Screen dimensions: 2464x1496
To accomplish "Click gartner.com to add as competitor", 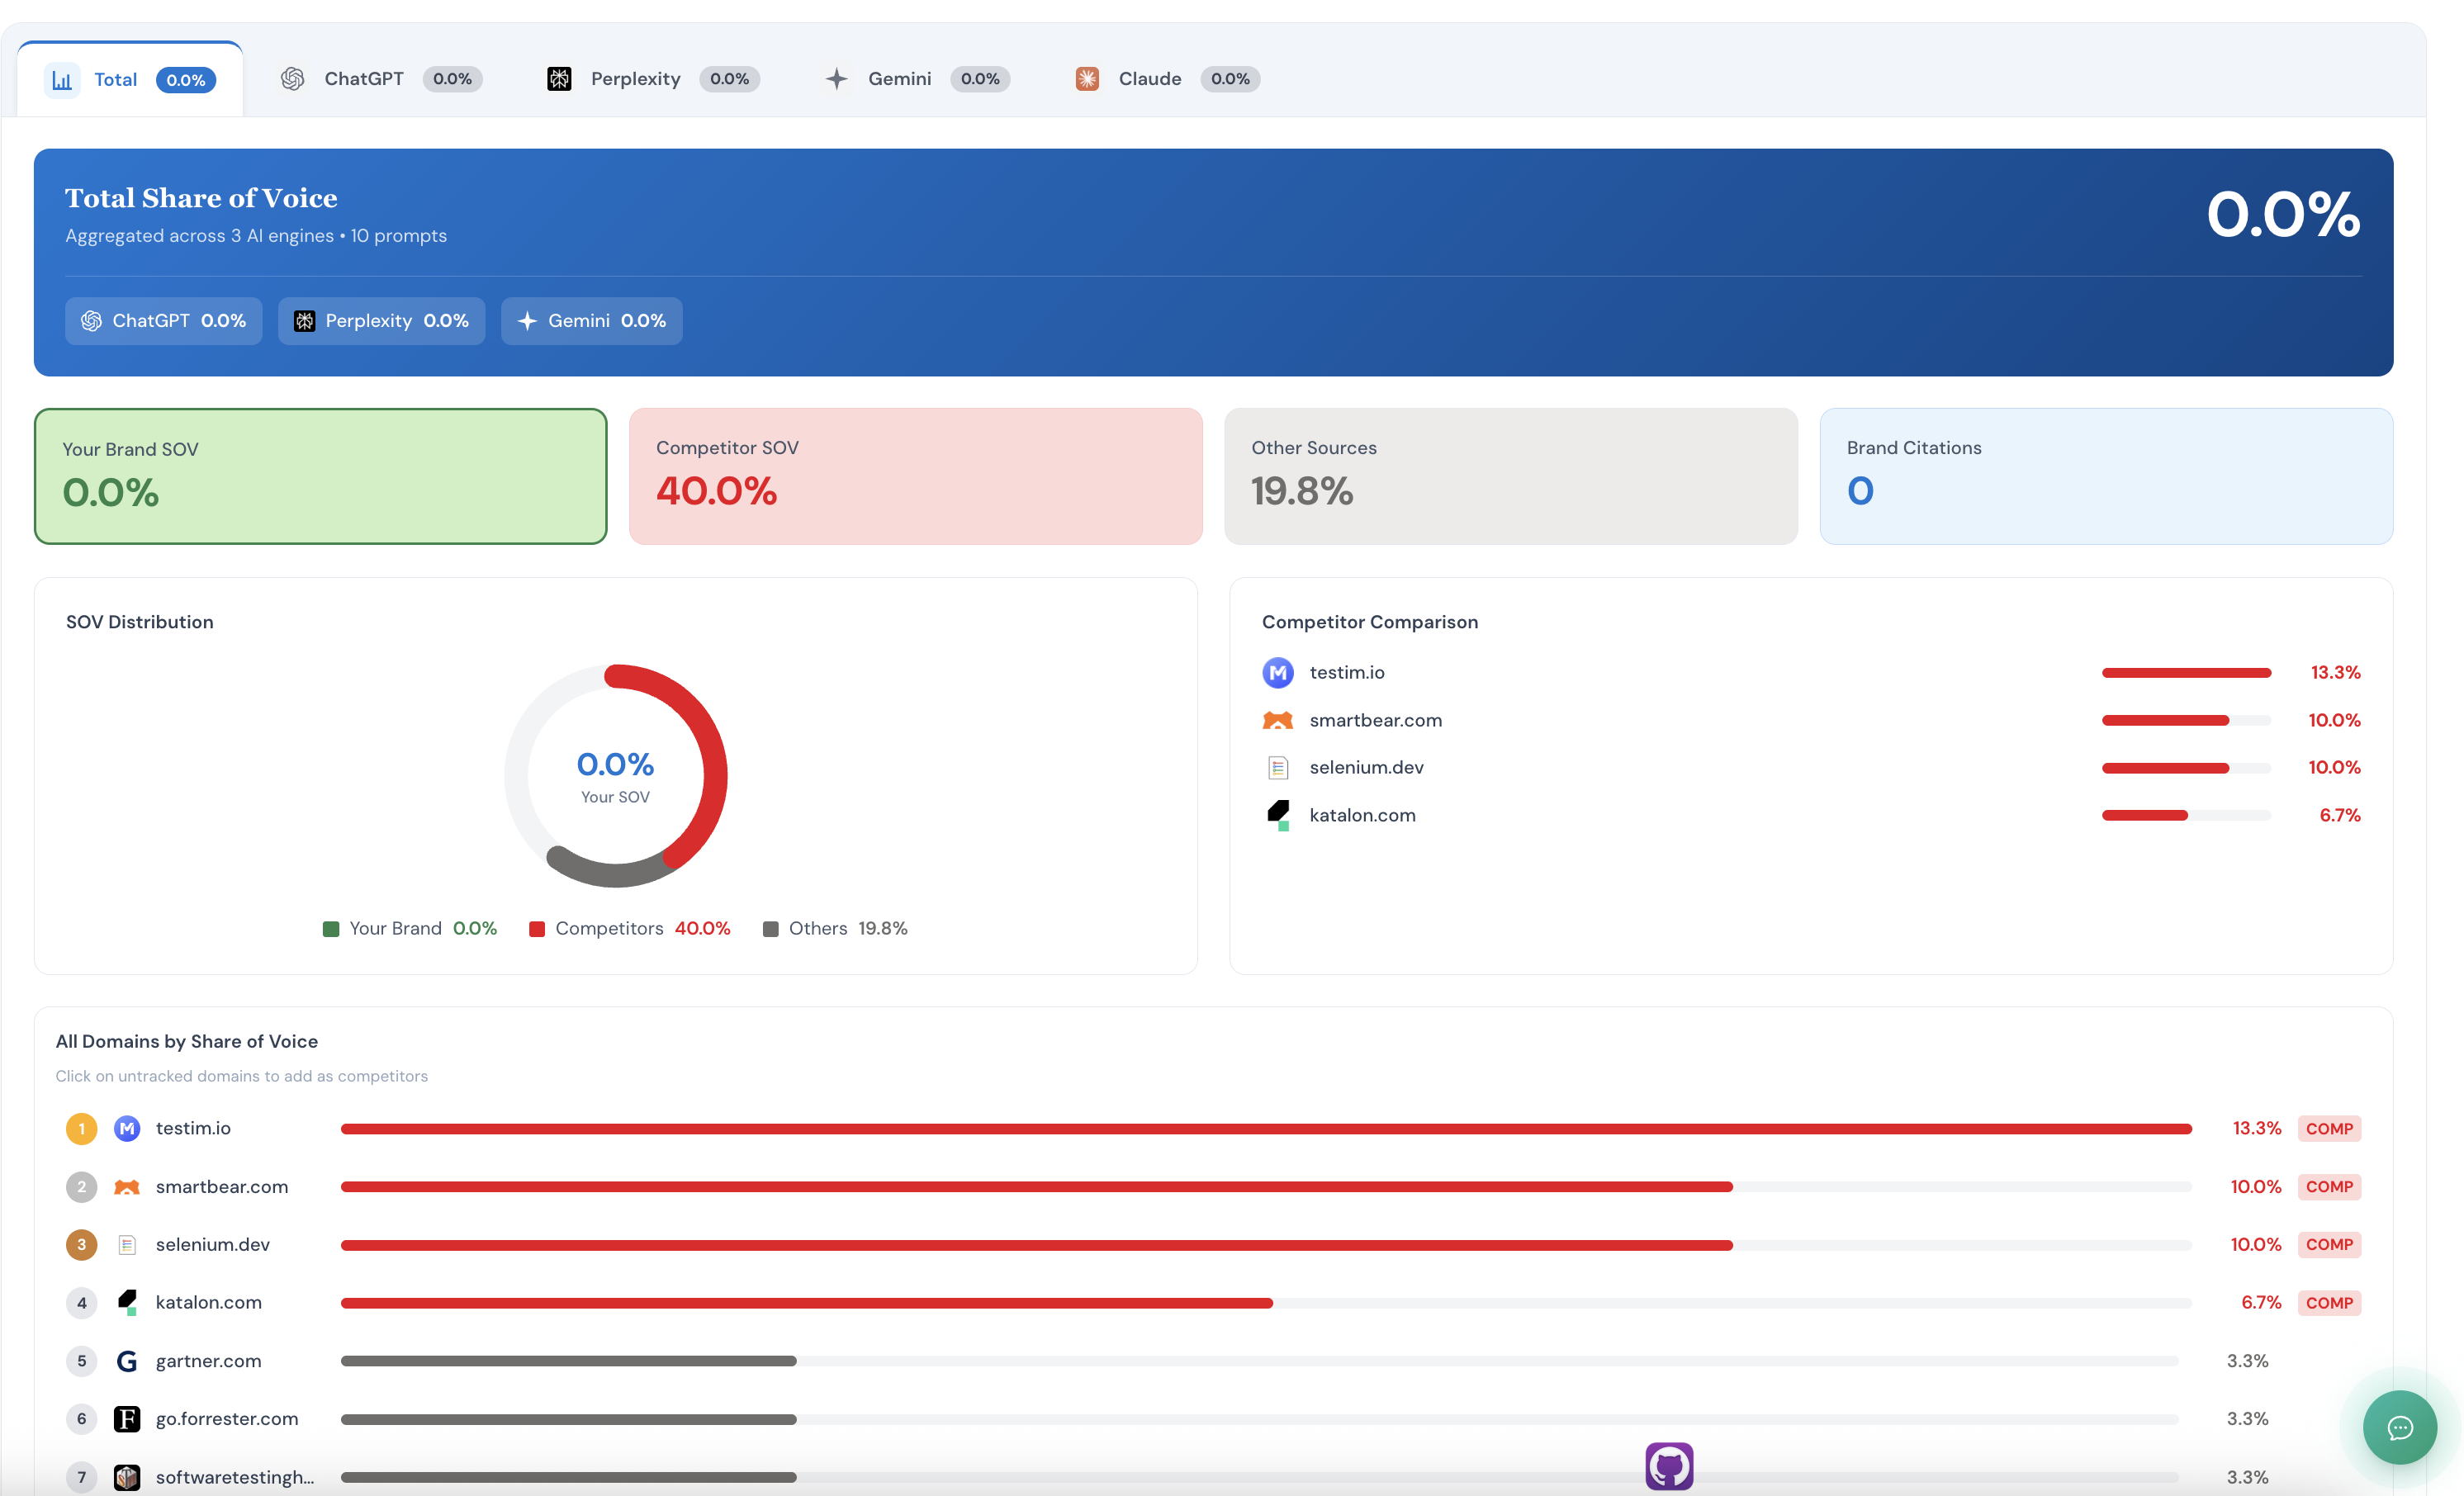I will tap(208, 1360).
